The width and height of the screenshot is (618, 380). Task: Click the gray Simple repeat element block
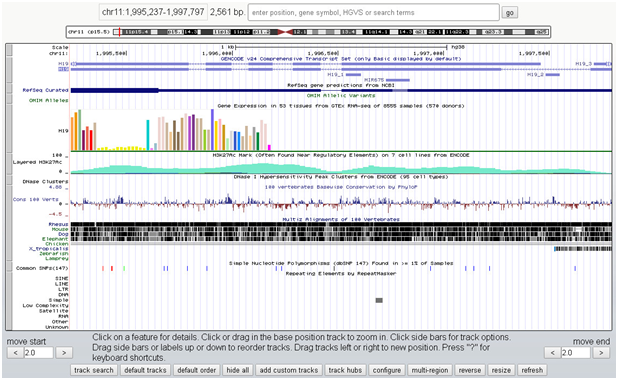(x=379, y=300)
